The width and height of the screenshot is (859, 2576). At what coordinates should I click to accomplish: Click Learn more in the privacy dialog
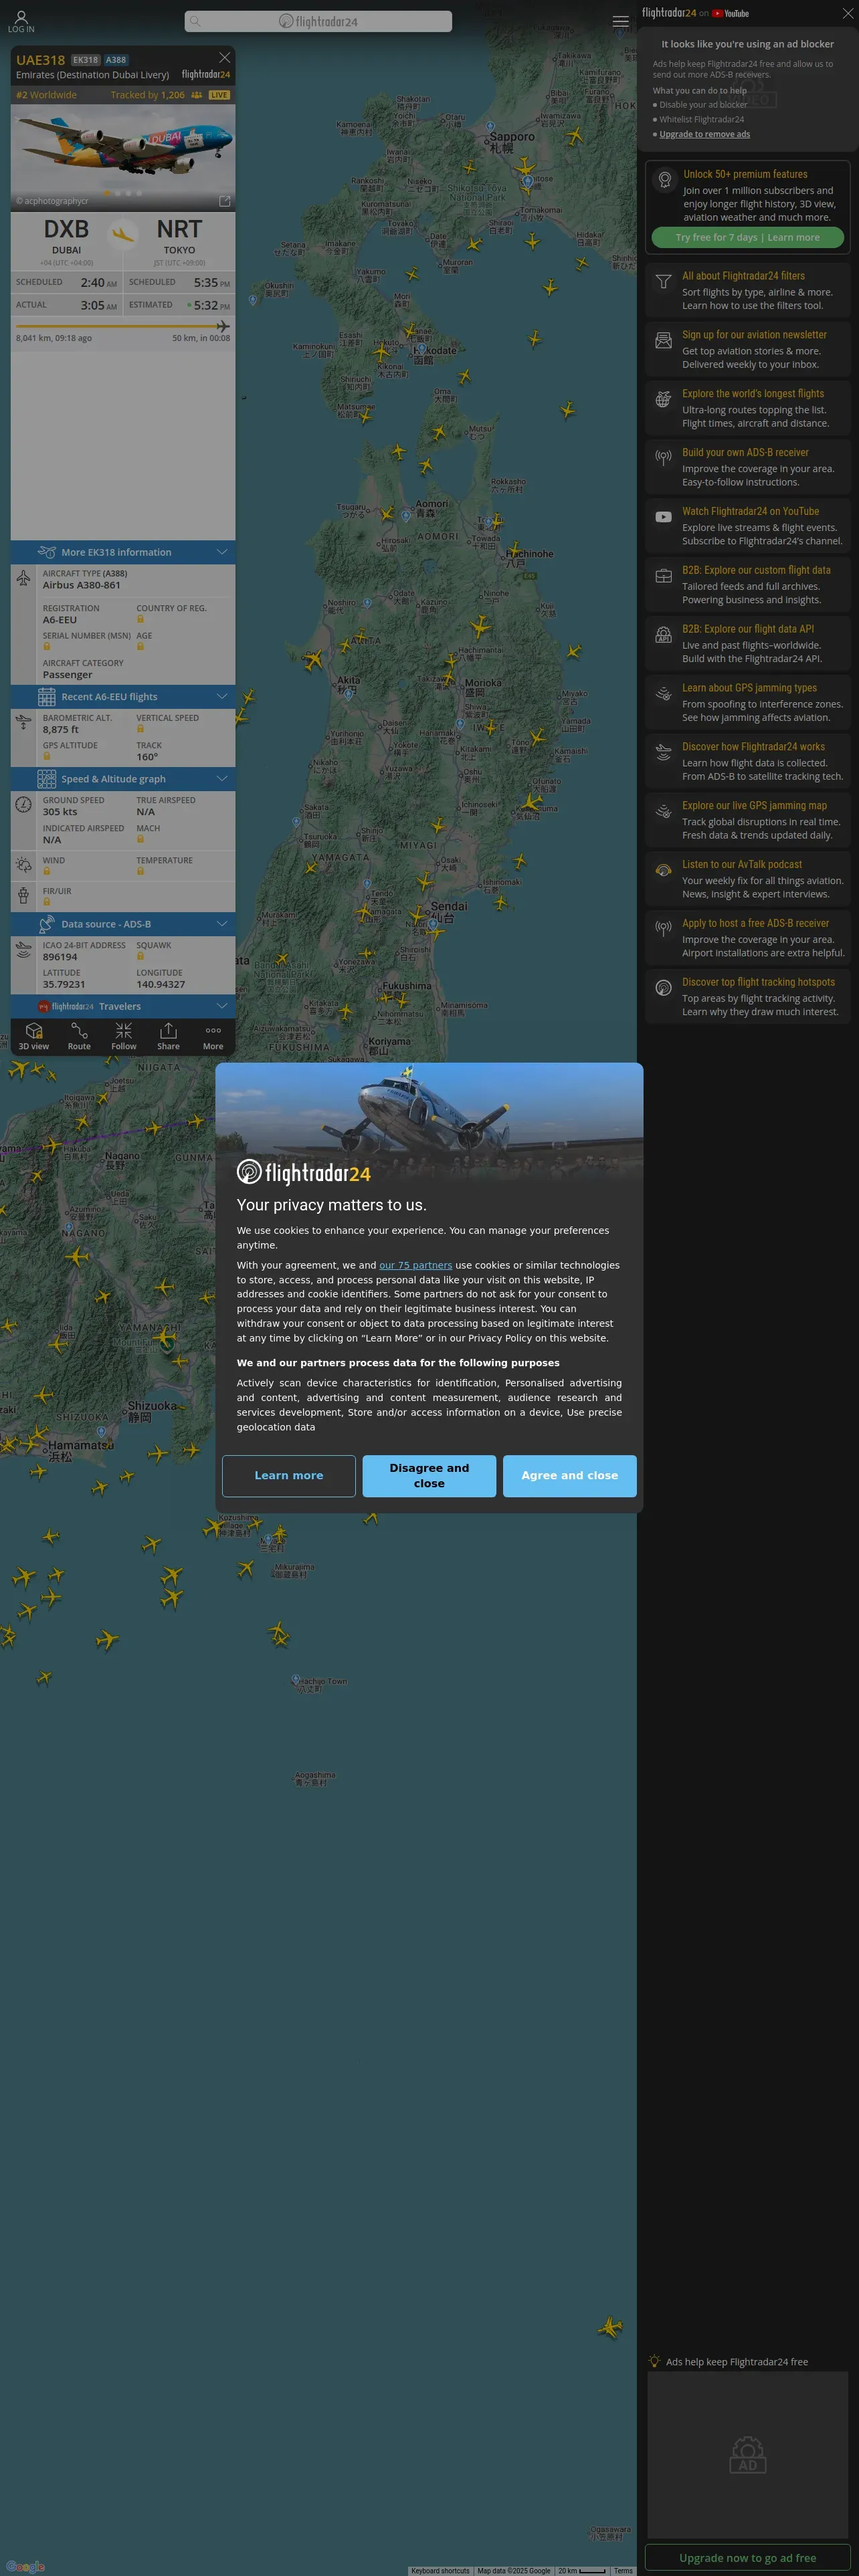point(289,1476)
